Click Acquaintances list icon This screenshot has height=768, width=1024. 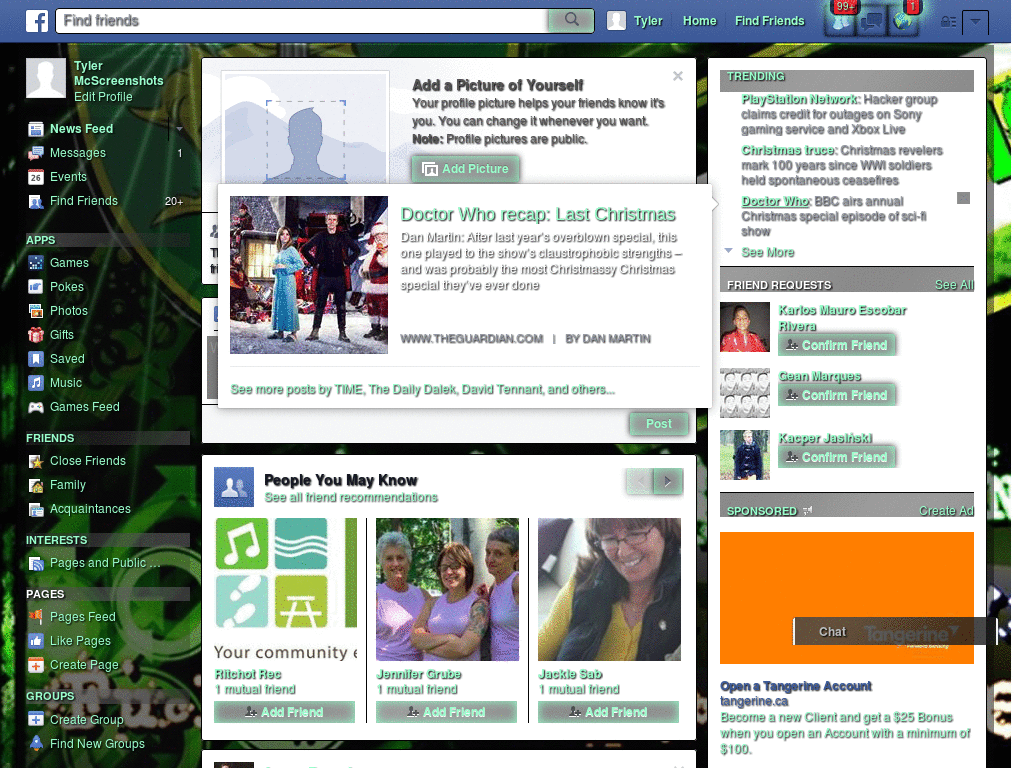click(x=36, y=509)
